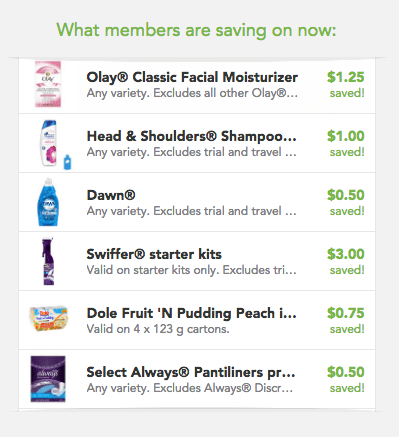Click the $1.00 saved amount
The width and height of the screenshot is (399, 437).
346,136
